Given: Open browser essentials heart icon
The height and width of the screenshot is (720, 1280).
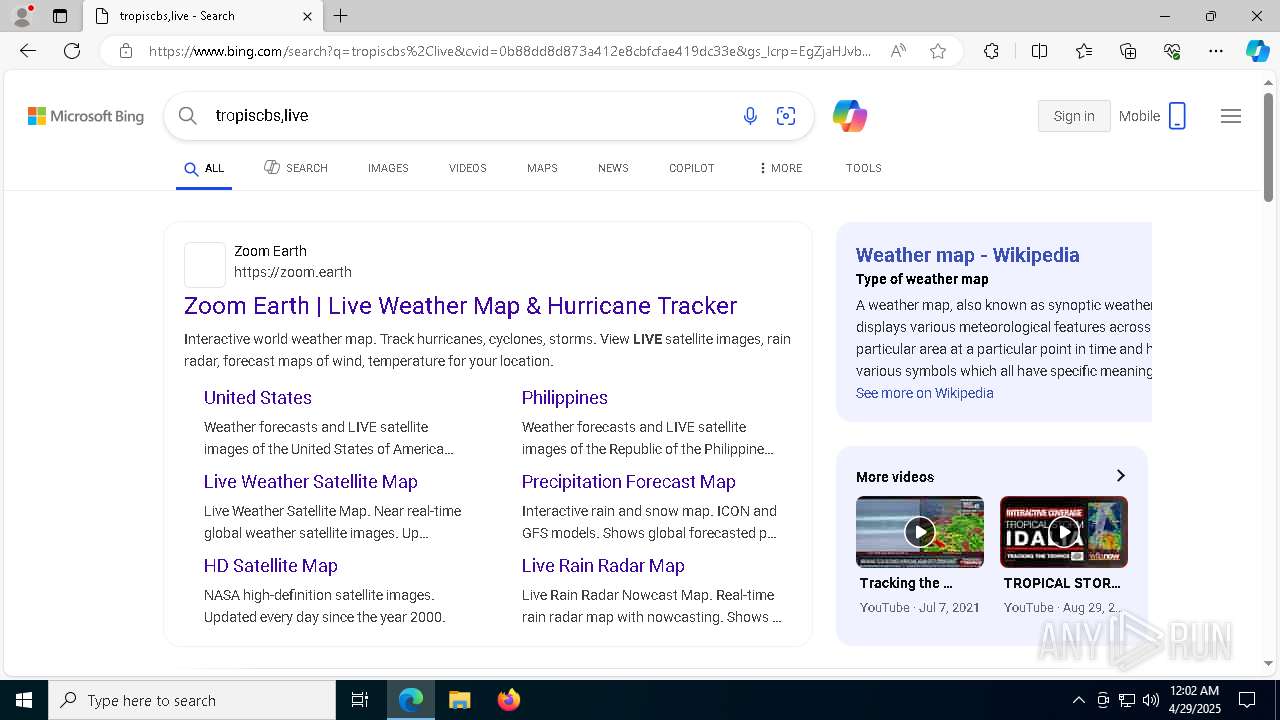Looking at the screenshot, I should [1172, 51].
